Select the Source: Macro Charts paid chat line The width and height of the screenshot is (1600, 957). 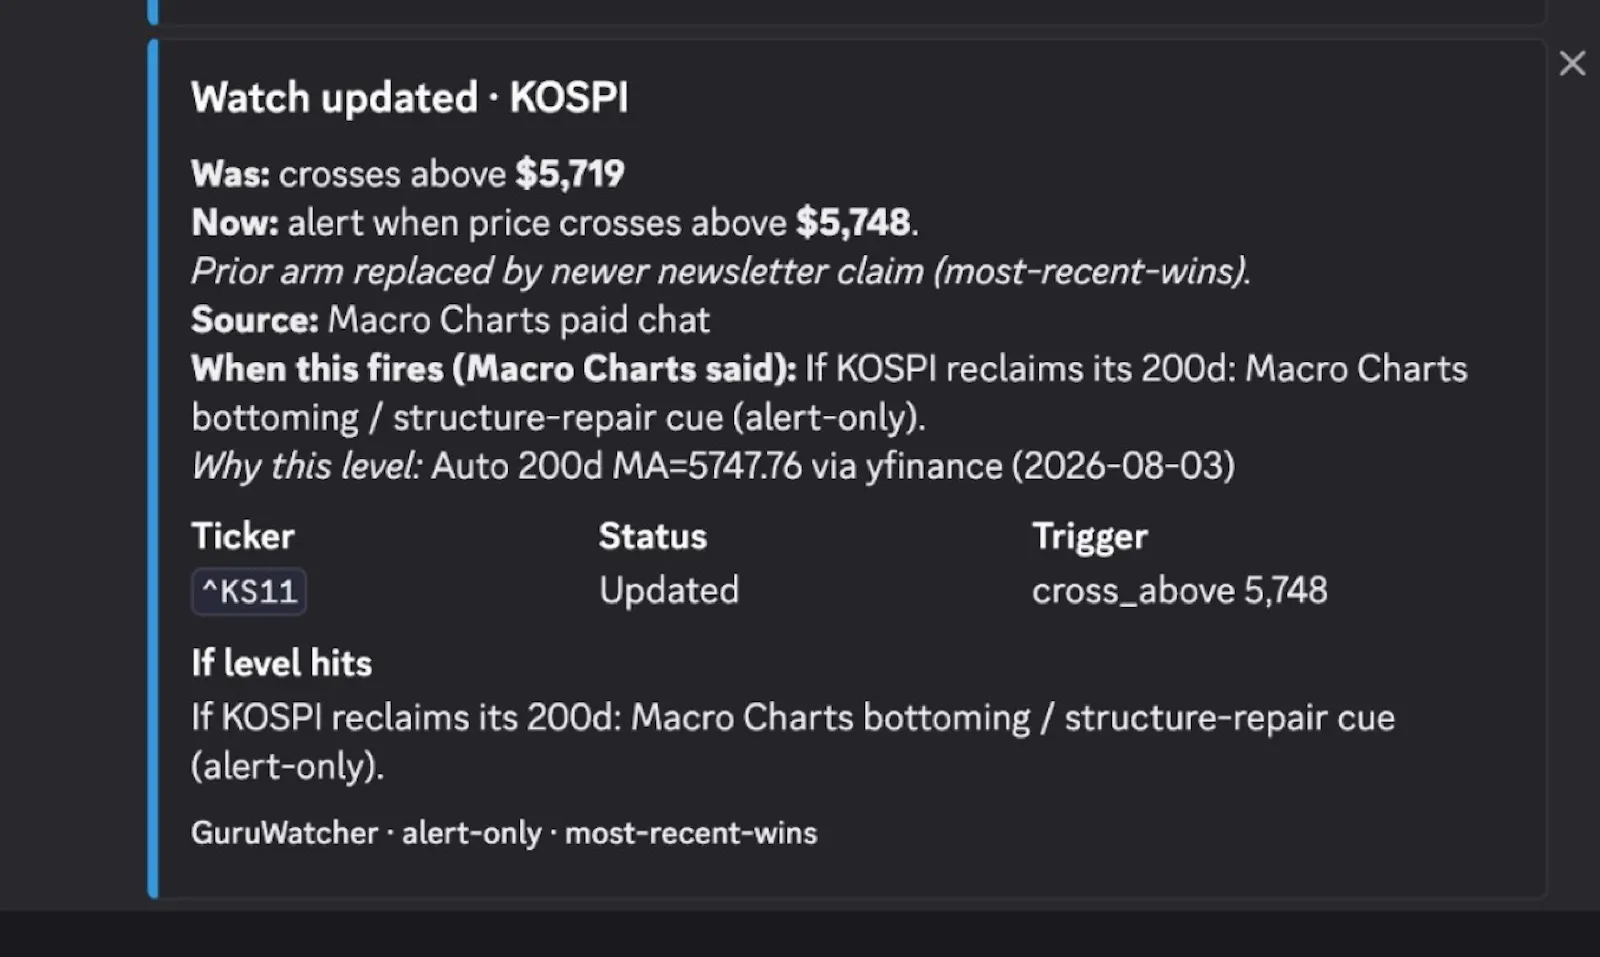pyautogui.click(x=450, y=320)
